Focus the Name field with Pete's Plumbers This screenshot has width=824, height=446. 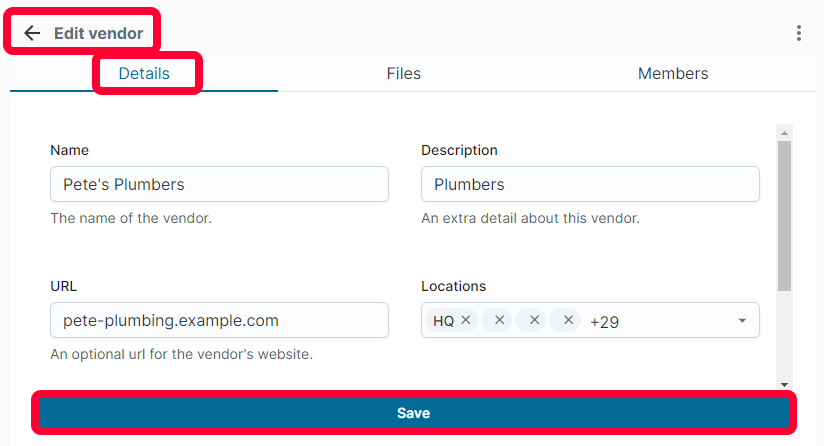(219, 184)
